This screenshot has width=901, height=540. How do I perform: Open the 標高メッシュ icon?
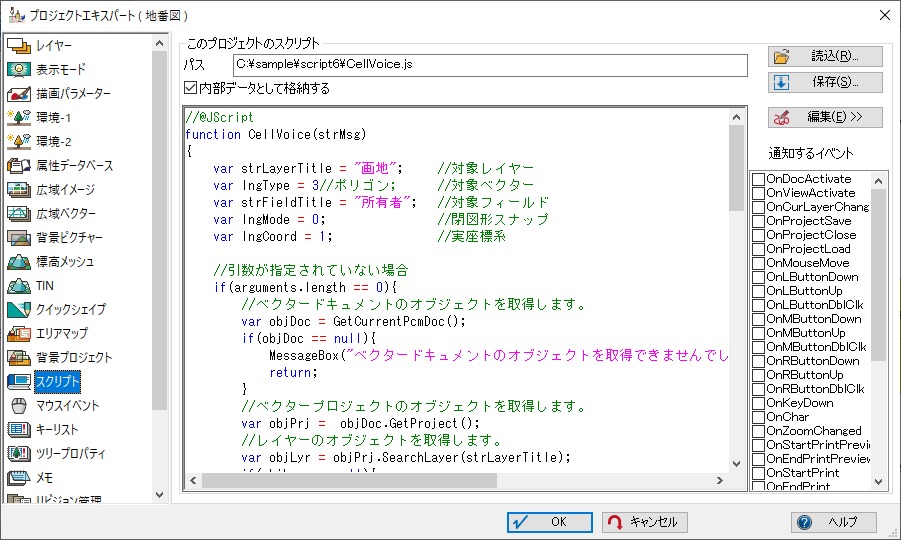pyautogui.click(x=18, y=262)
